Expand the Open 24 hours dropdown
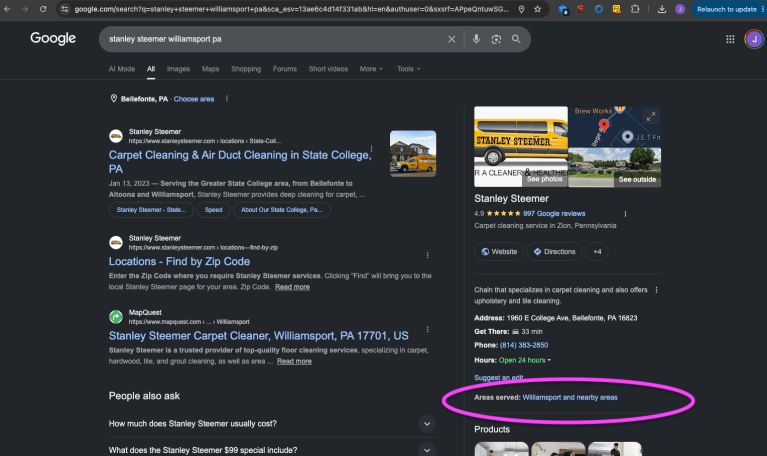 click(525, 360)
